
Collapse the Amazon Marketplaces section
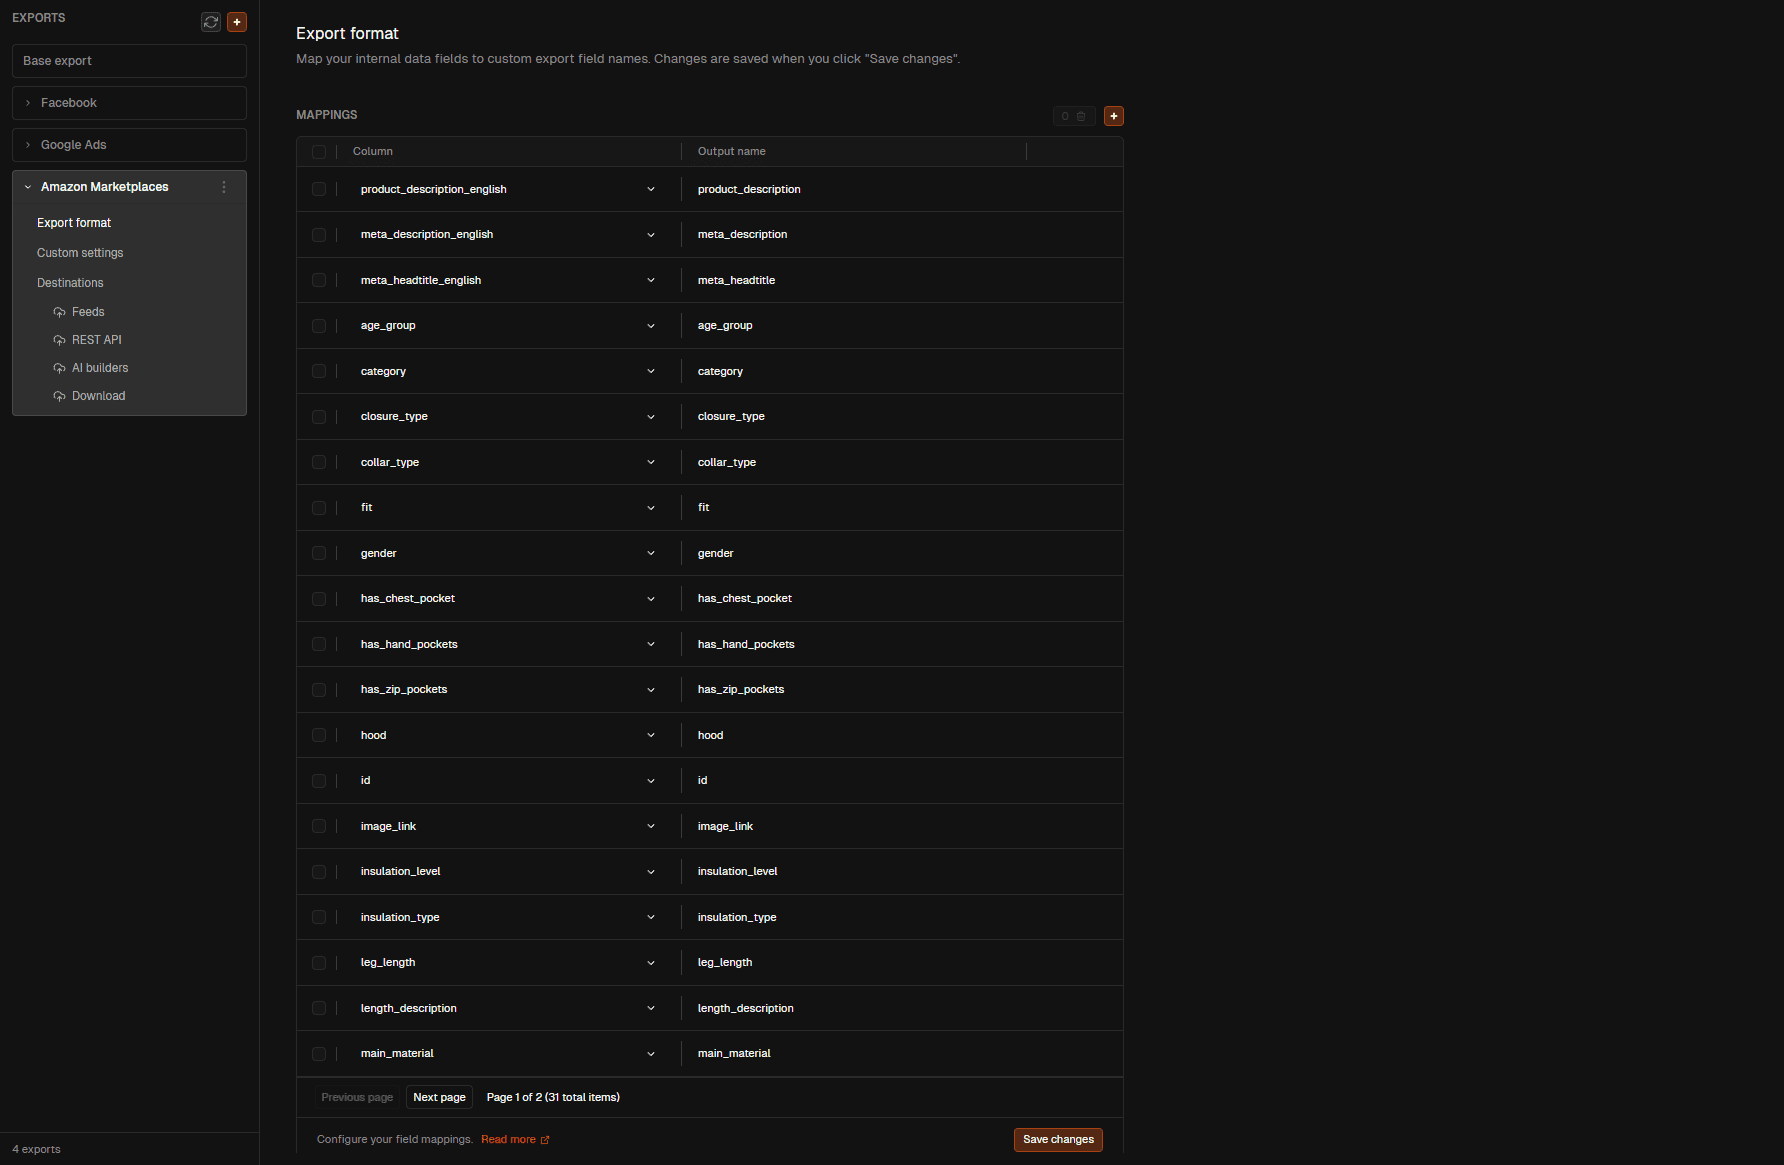[27, 187]
